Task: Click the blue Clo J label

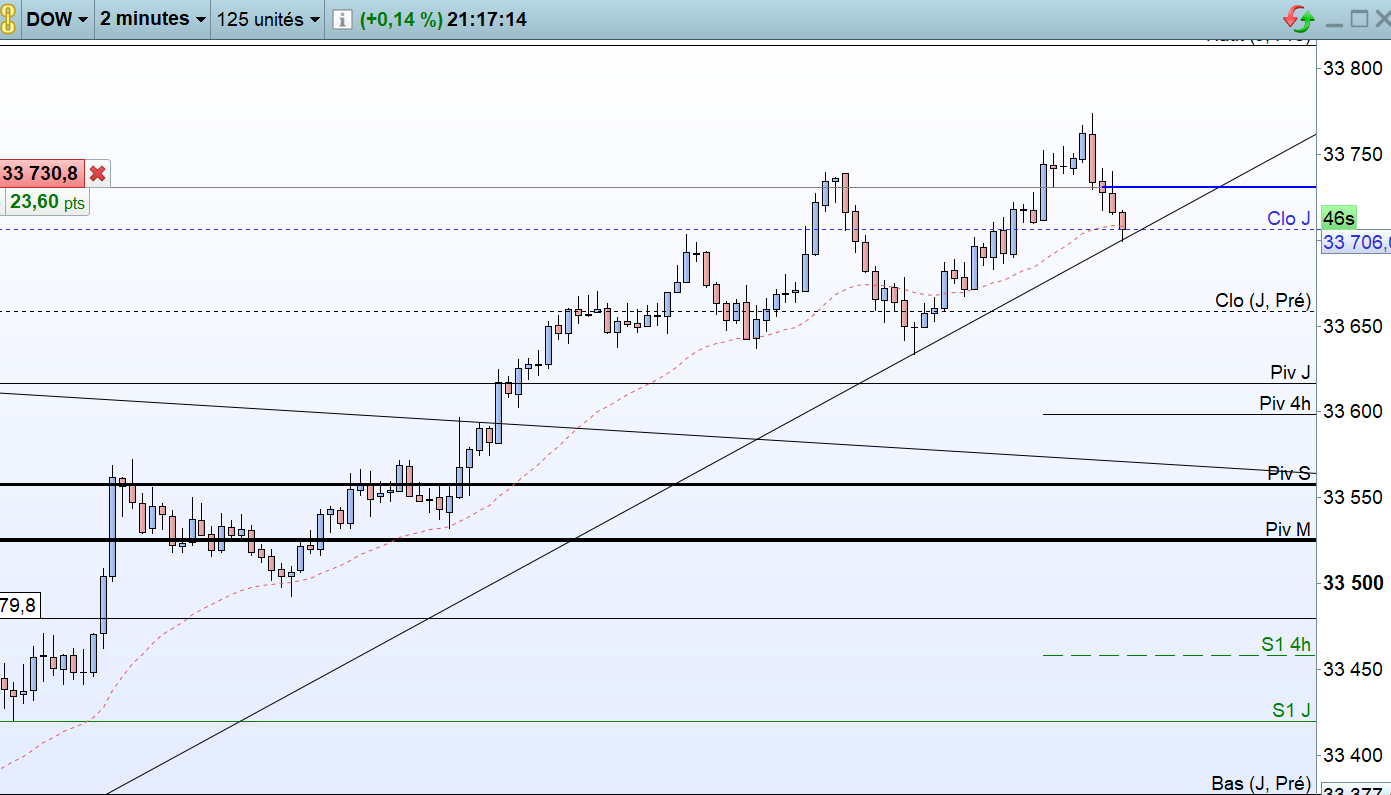Action: (x=1288, y=219)
